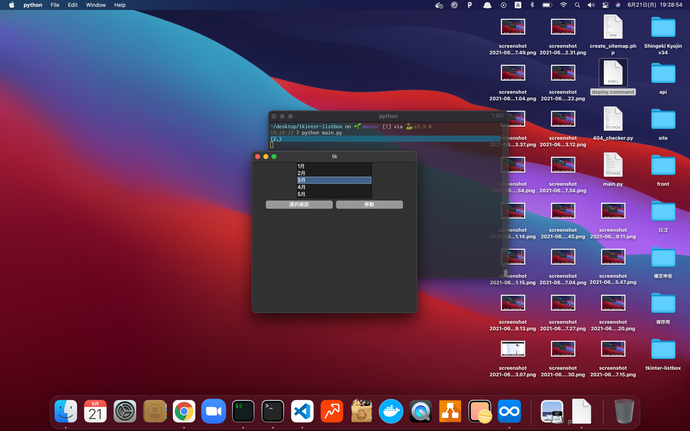This screenshot has height=431, width=690.
Task: Minimize the tk window with yellow button
Action: [266, 157]
